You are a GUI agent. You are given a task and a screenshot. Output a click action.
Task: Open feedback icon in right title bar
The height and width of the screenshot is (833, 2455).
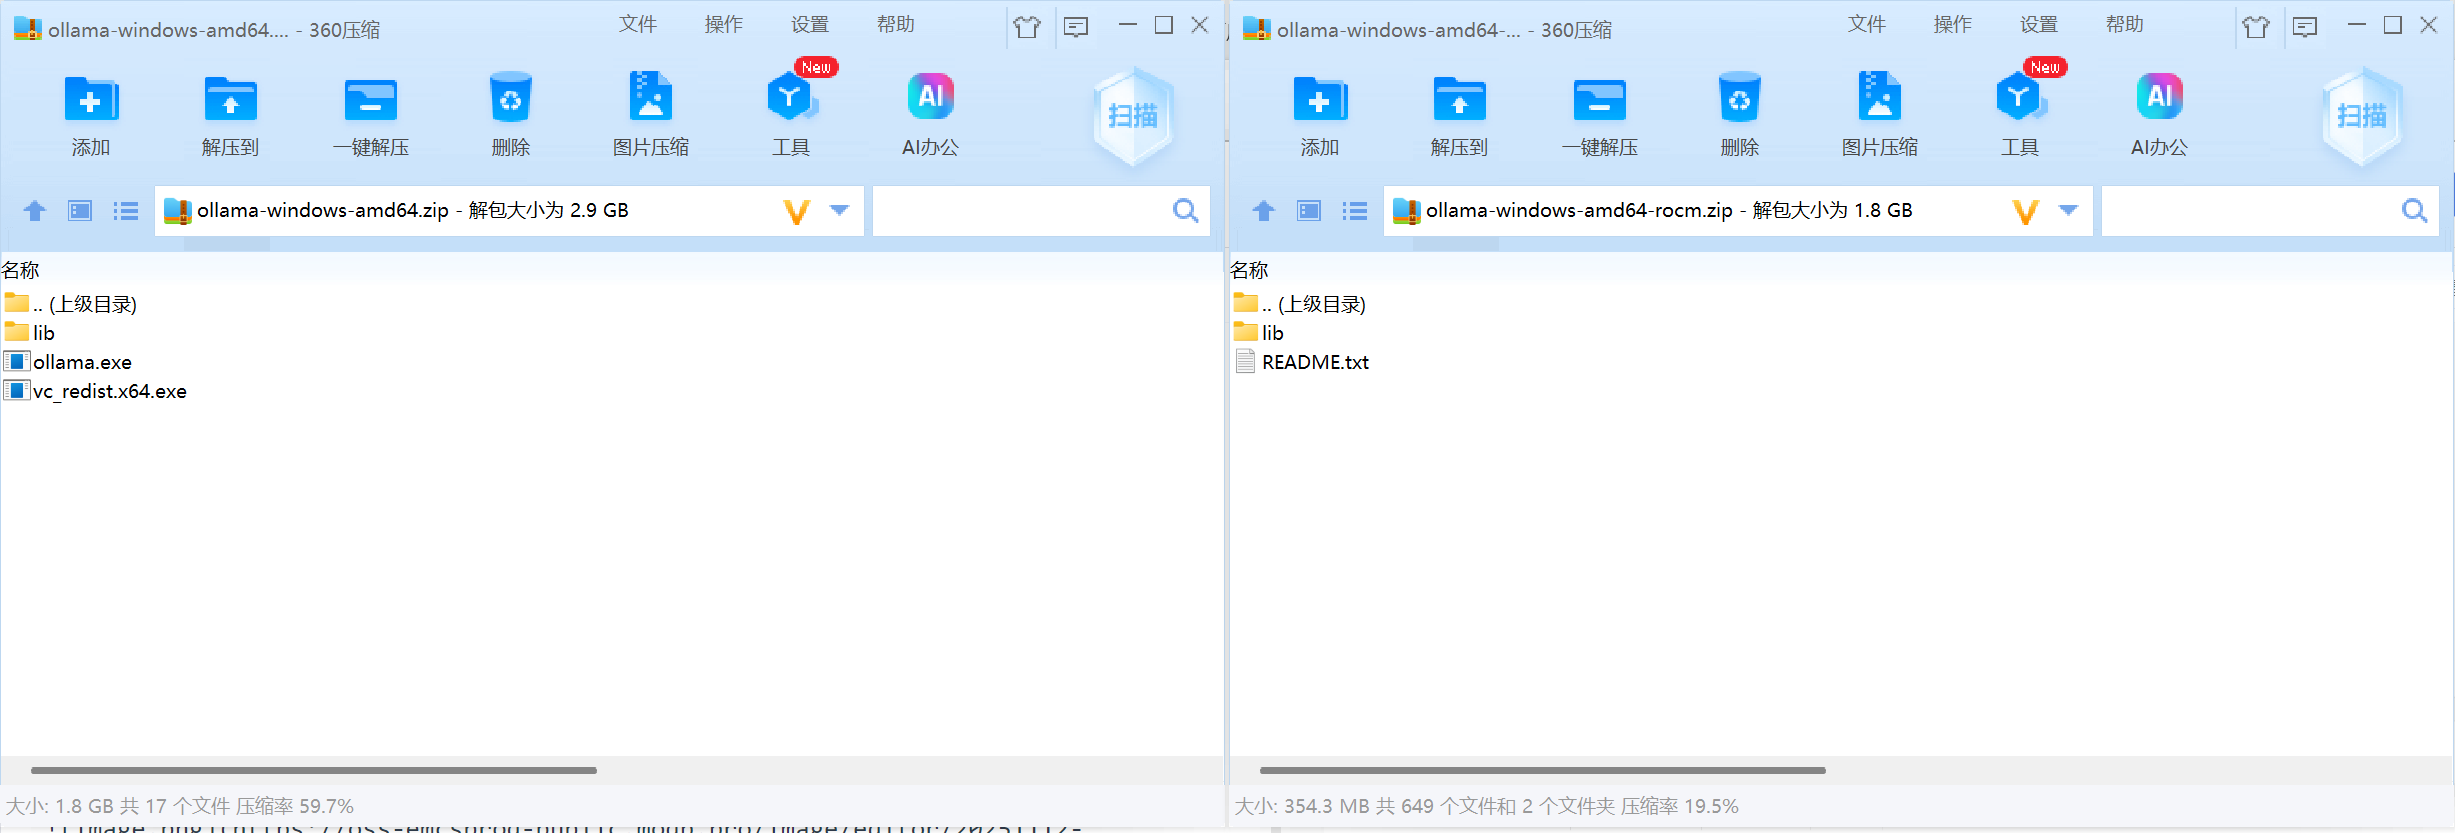tap(2305, 27)
